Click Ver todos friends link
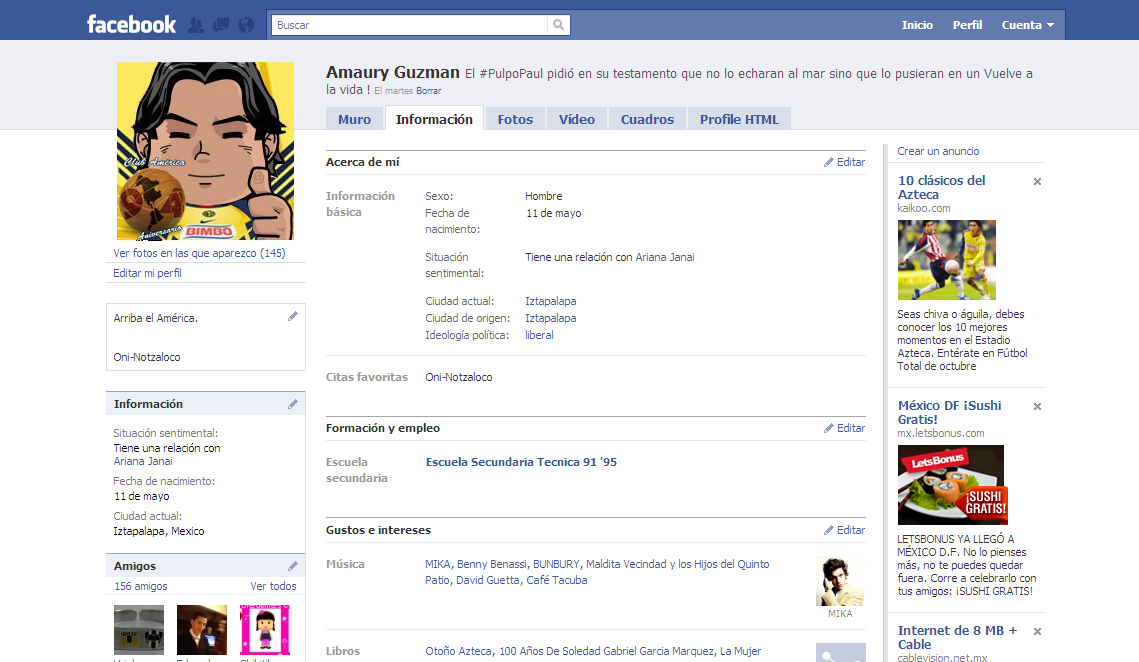 (x=273, y=586)
